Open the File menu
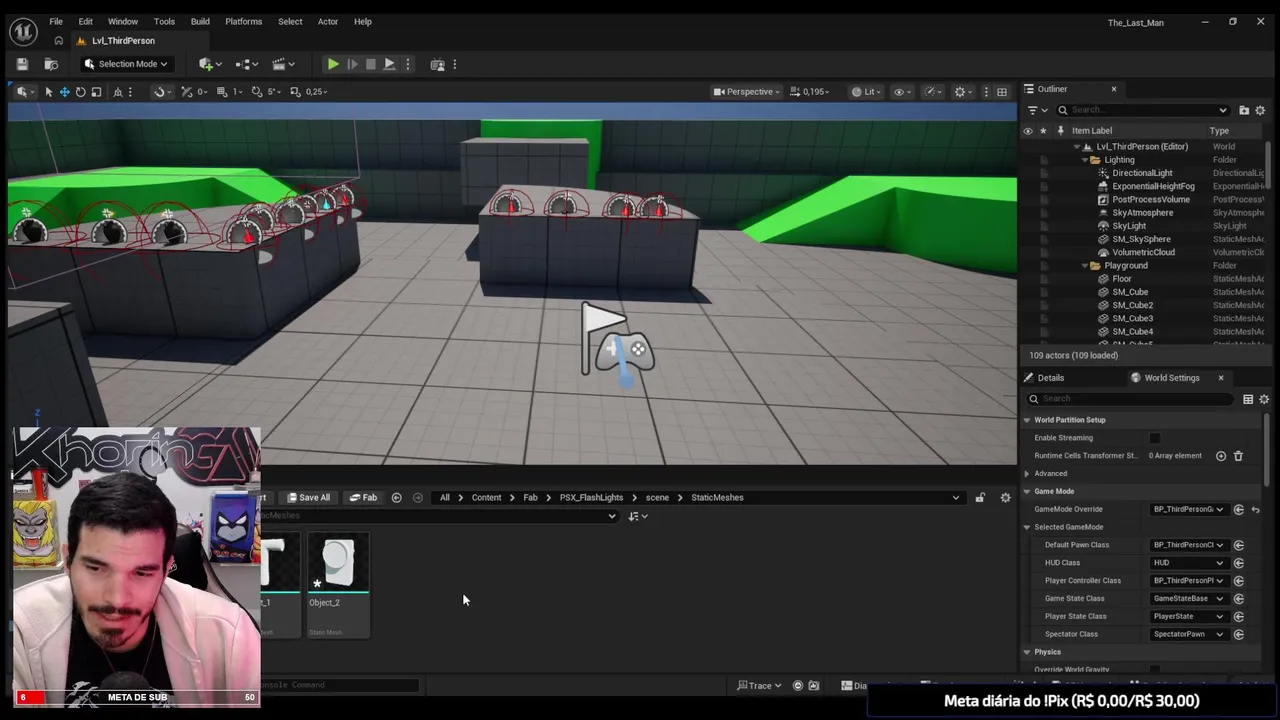 tap(56, 22)
